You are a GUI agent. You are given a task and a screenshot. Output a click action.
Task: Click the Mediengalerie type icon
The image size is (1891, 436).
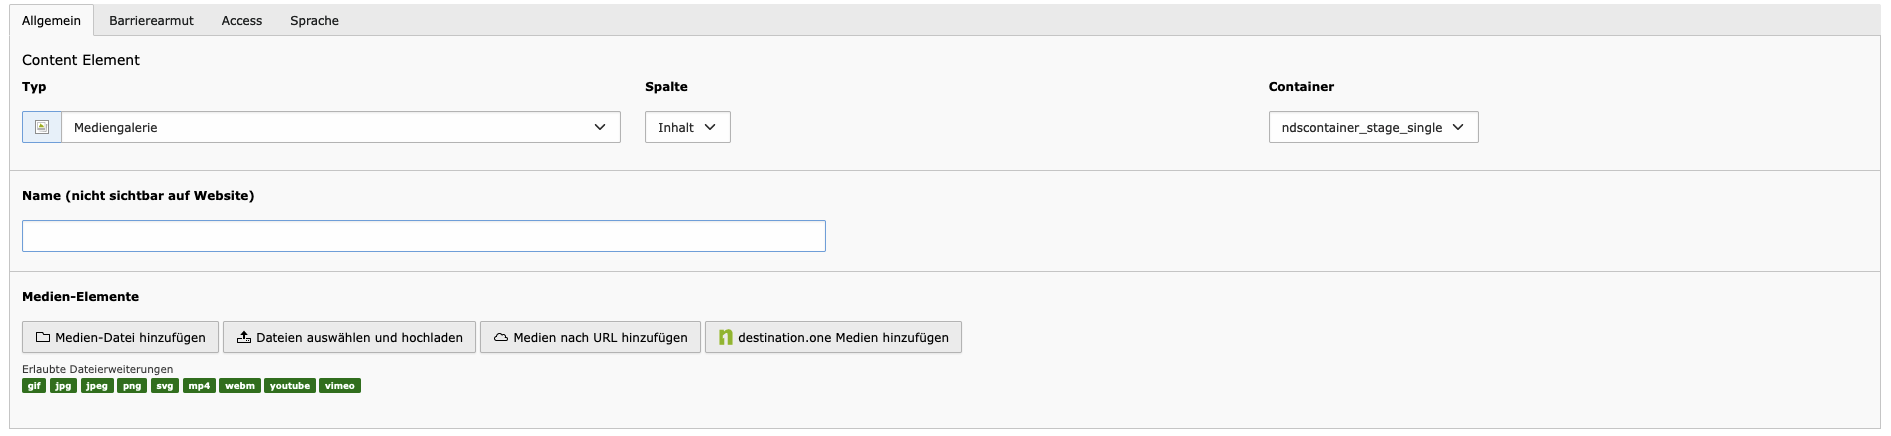click(x=42, y=127)
